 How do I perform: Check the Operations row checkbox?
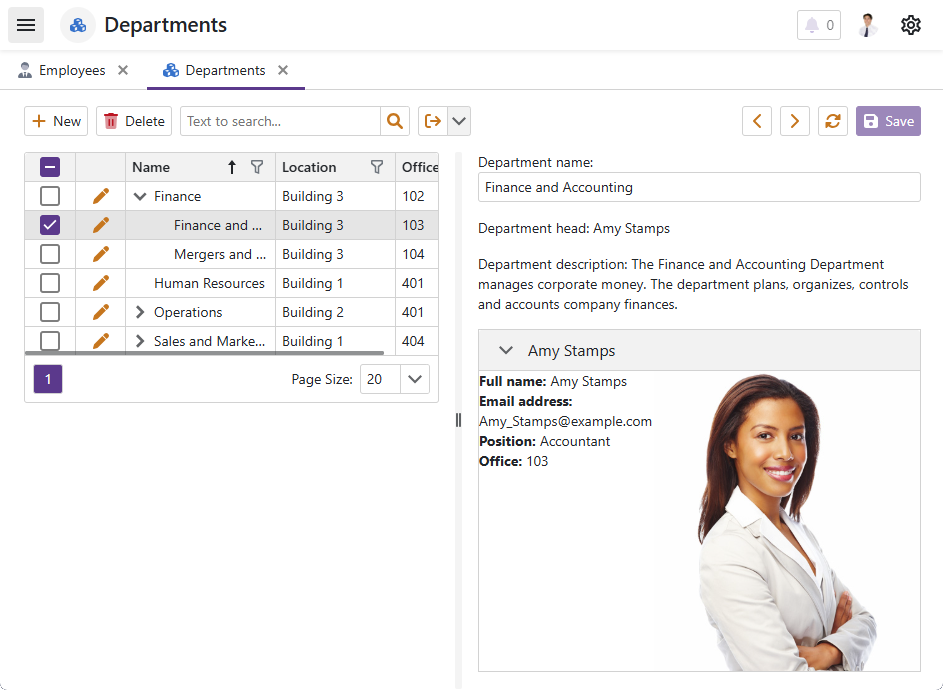[50, 312]
